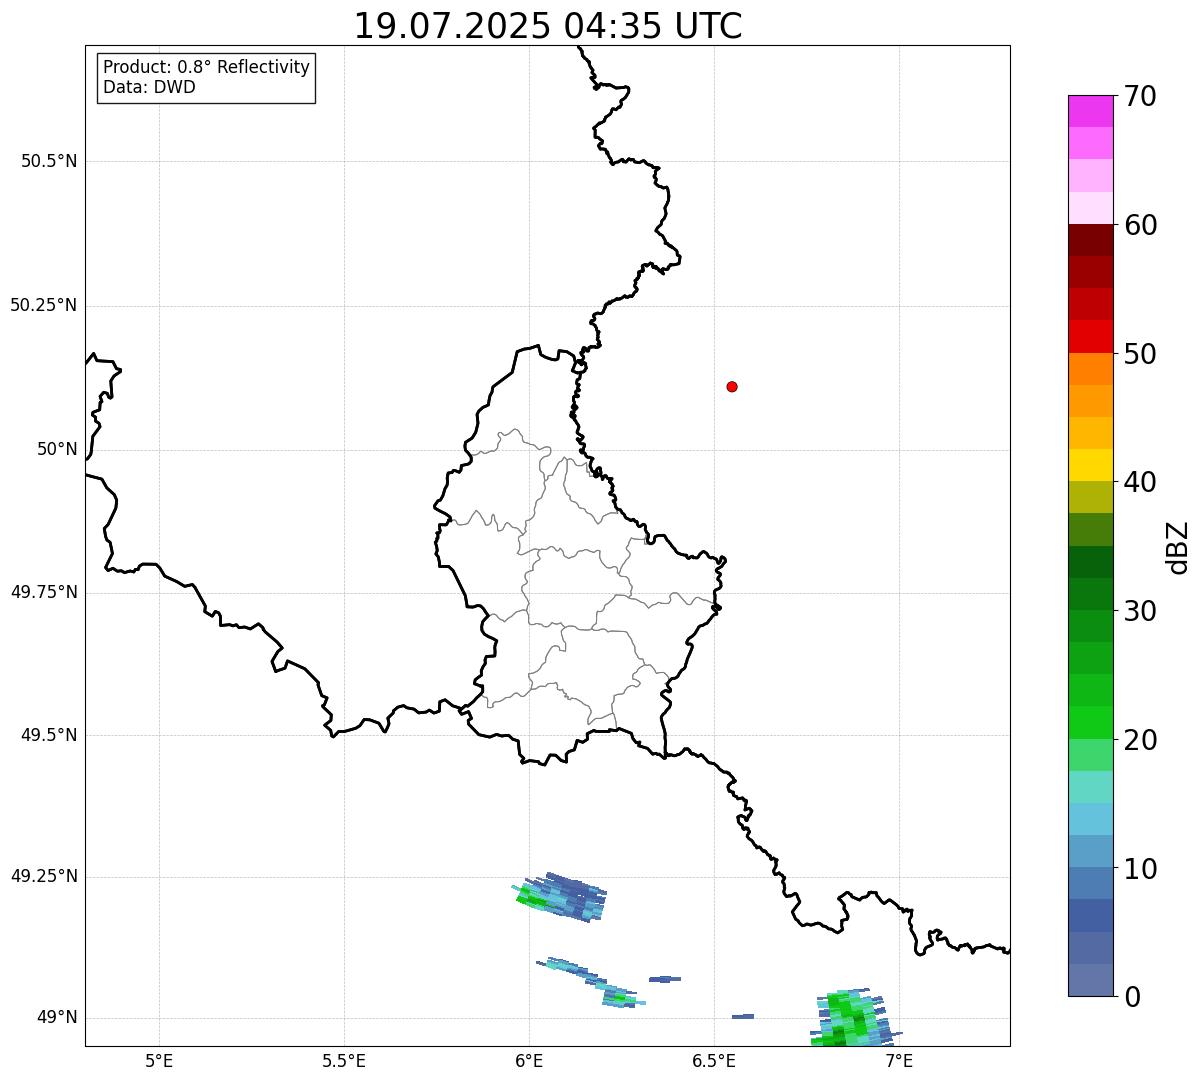1202x1081 pixels.
Task: Click the small blue echo near 6.35°E 49.07°N
Action: coord(665,979)
